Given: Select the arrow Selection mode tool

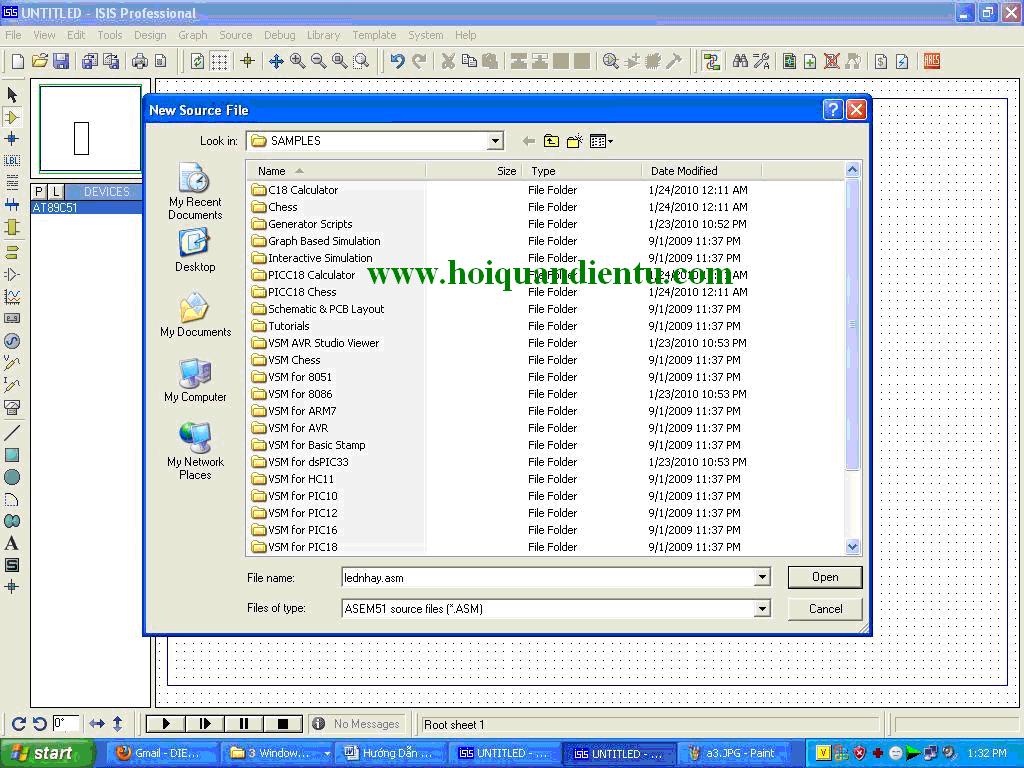Looking at the screenshot, I should point(12,95).
